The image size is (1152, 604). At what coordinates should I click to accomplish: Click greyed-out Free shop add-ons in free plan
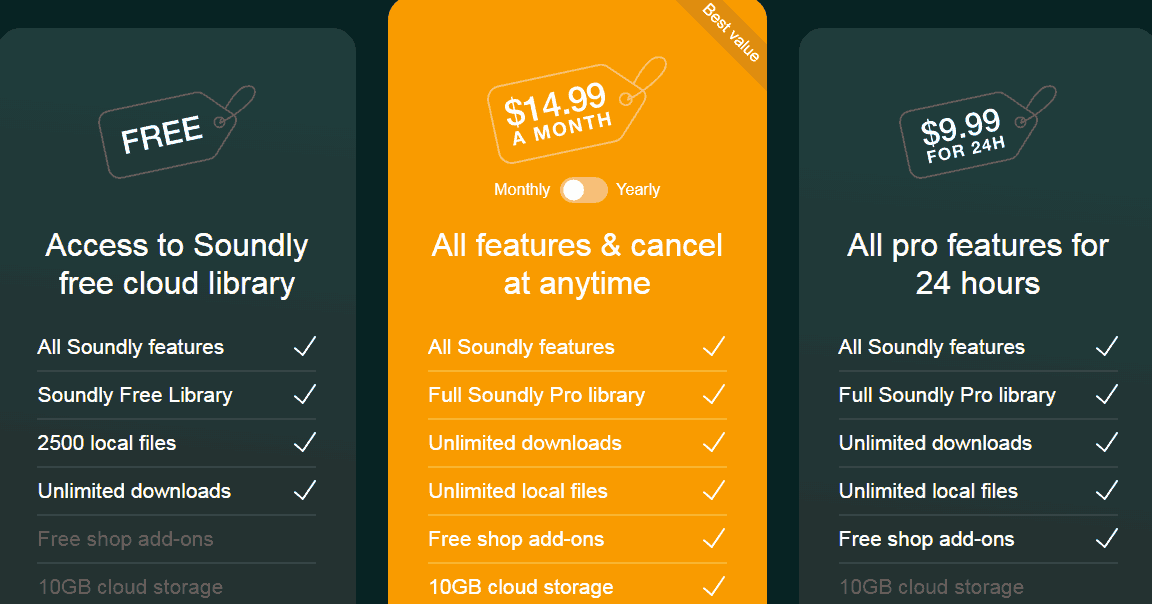(126, 539)
